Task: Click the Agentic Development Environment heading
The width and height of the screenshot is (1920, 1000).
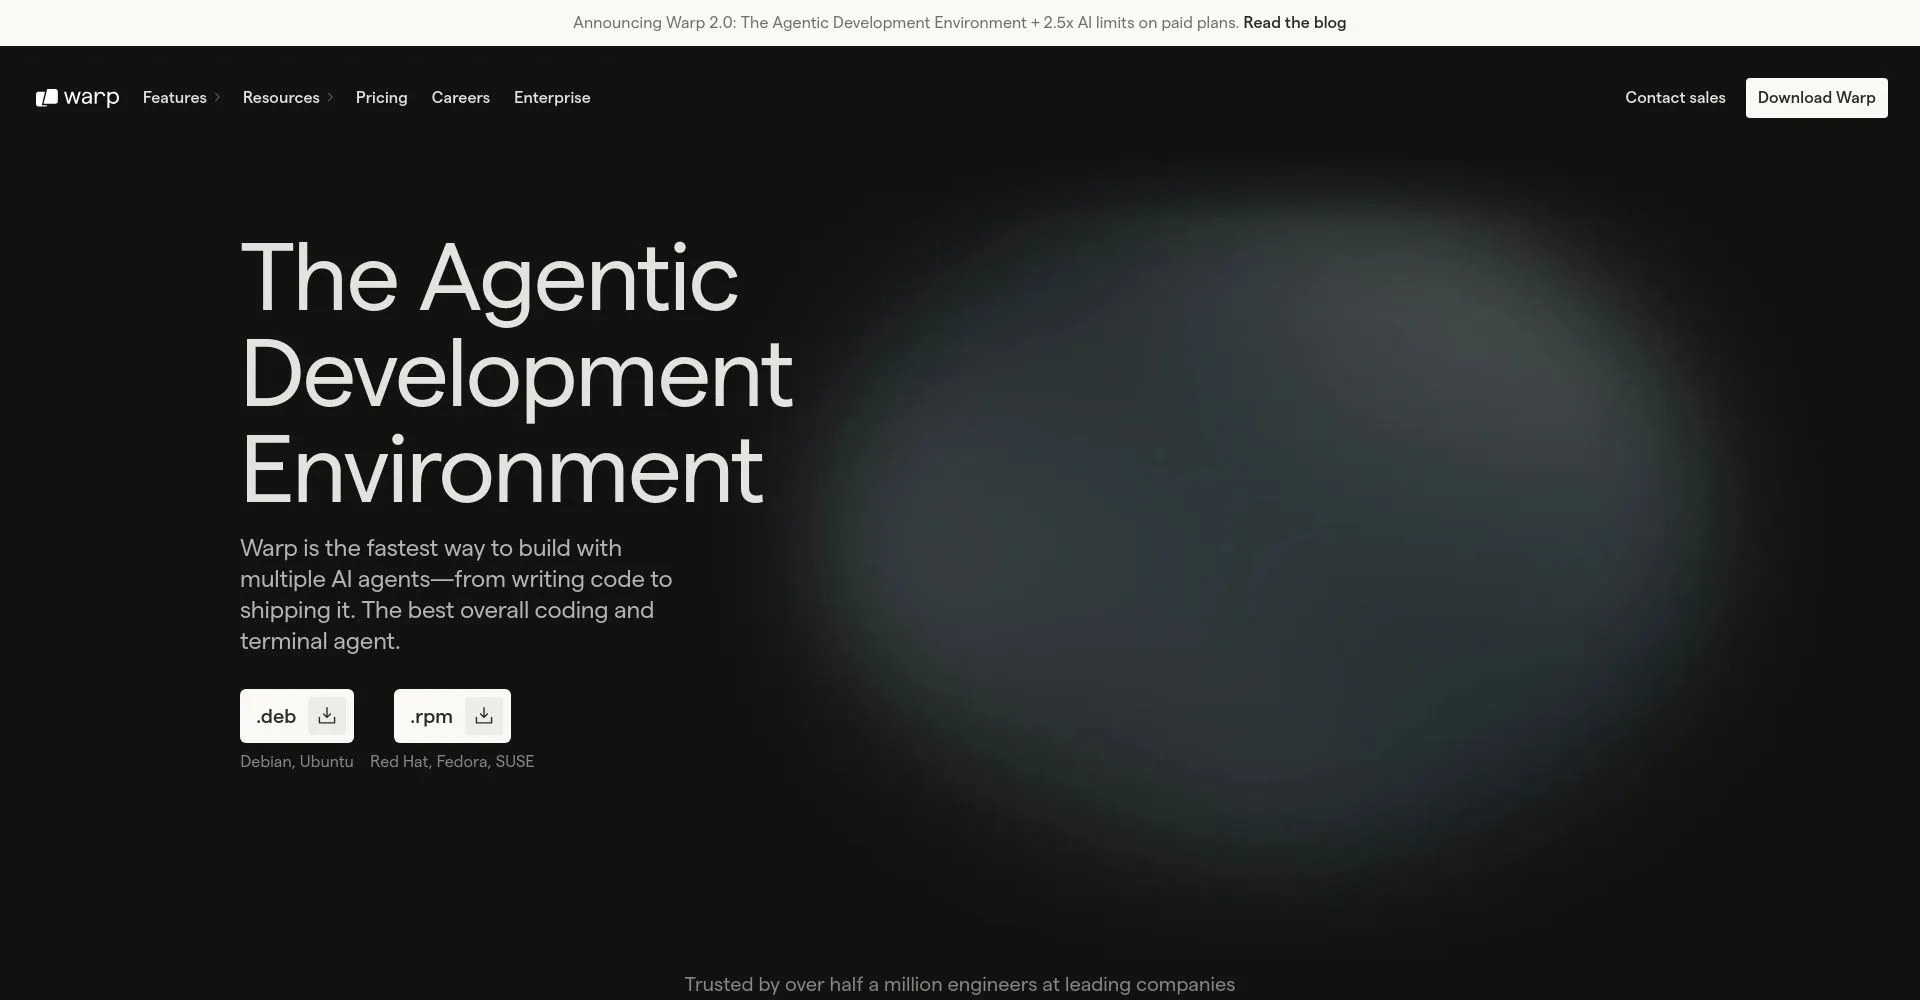Action: click(x=517, y=372)
